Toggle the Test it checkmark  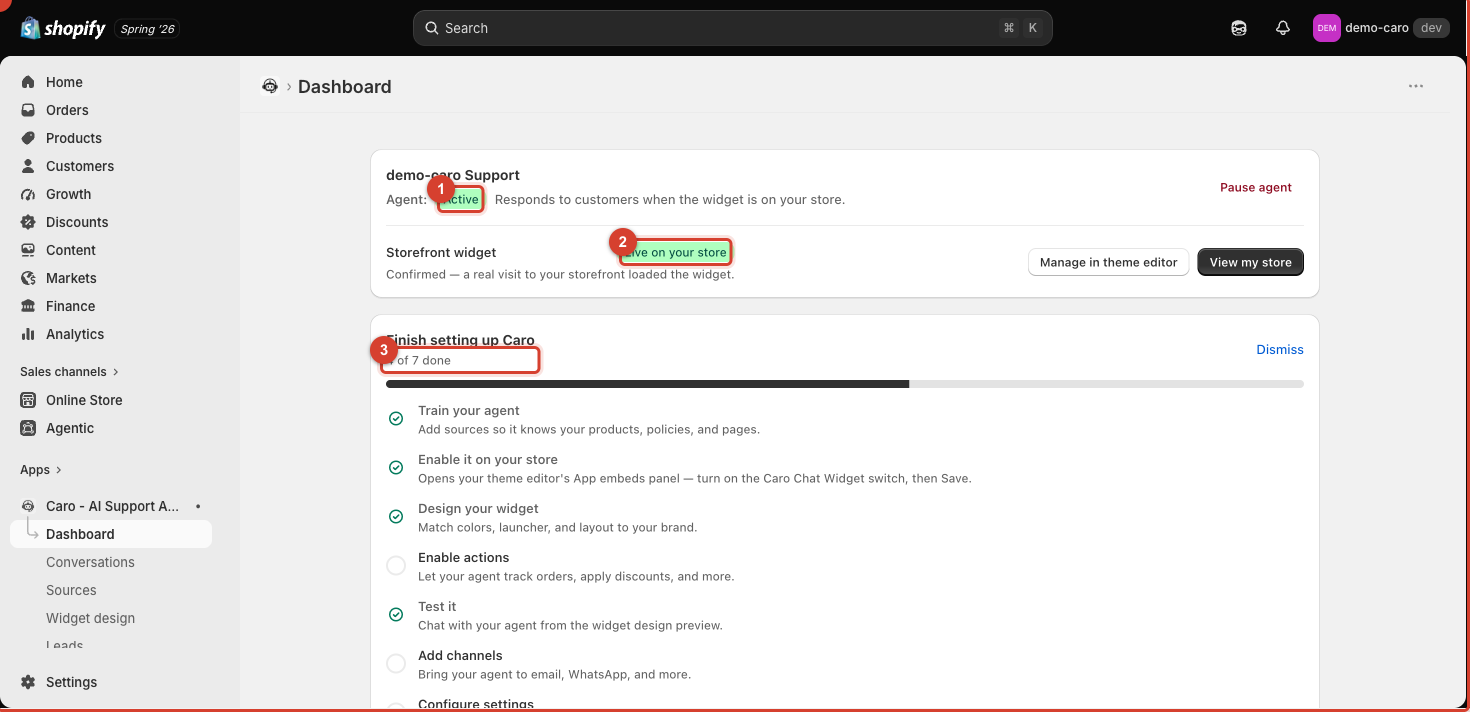(396, 614)
